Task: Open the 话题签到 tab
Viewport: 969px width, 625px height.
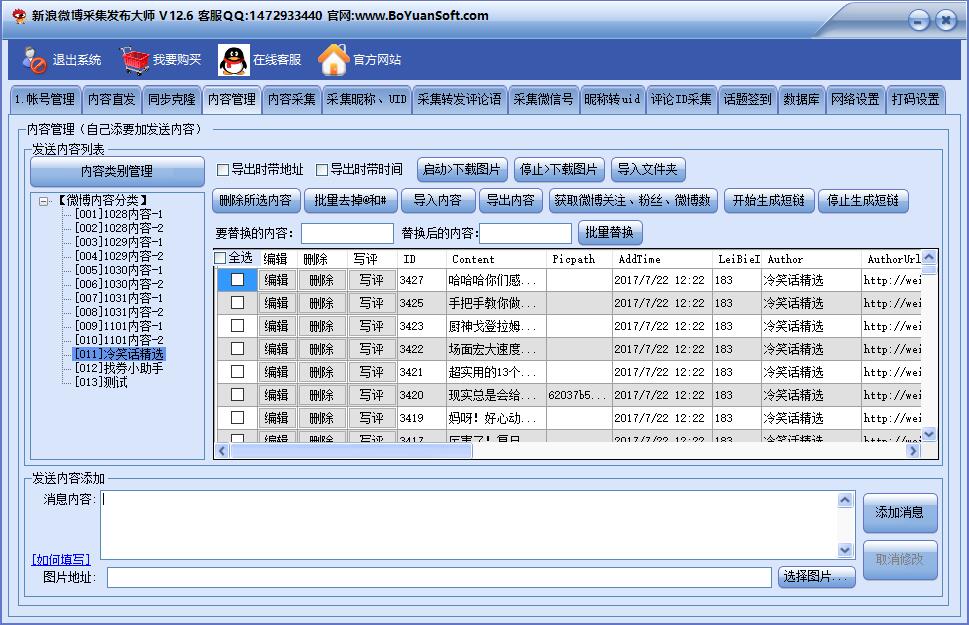Action: (x=747, y=100)
